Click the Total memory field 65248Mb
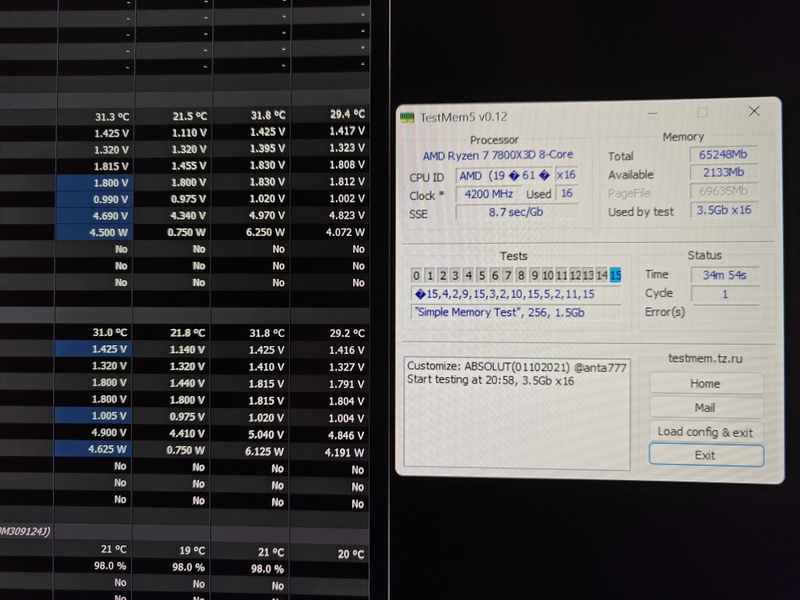This screenshot has height=600, width=800. [x=723, y=154]
